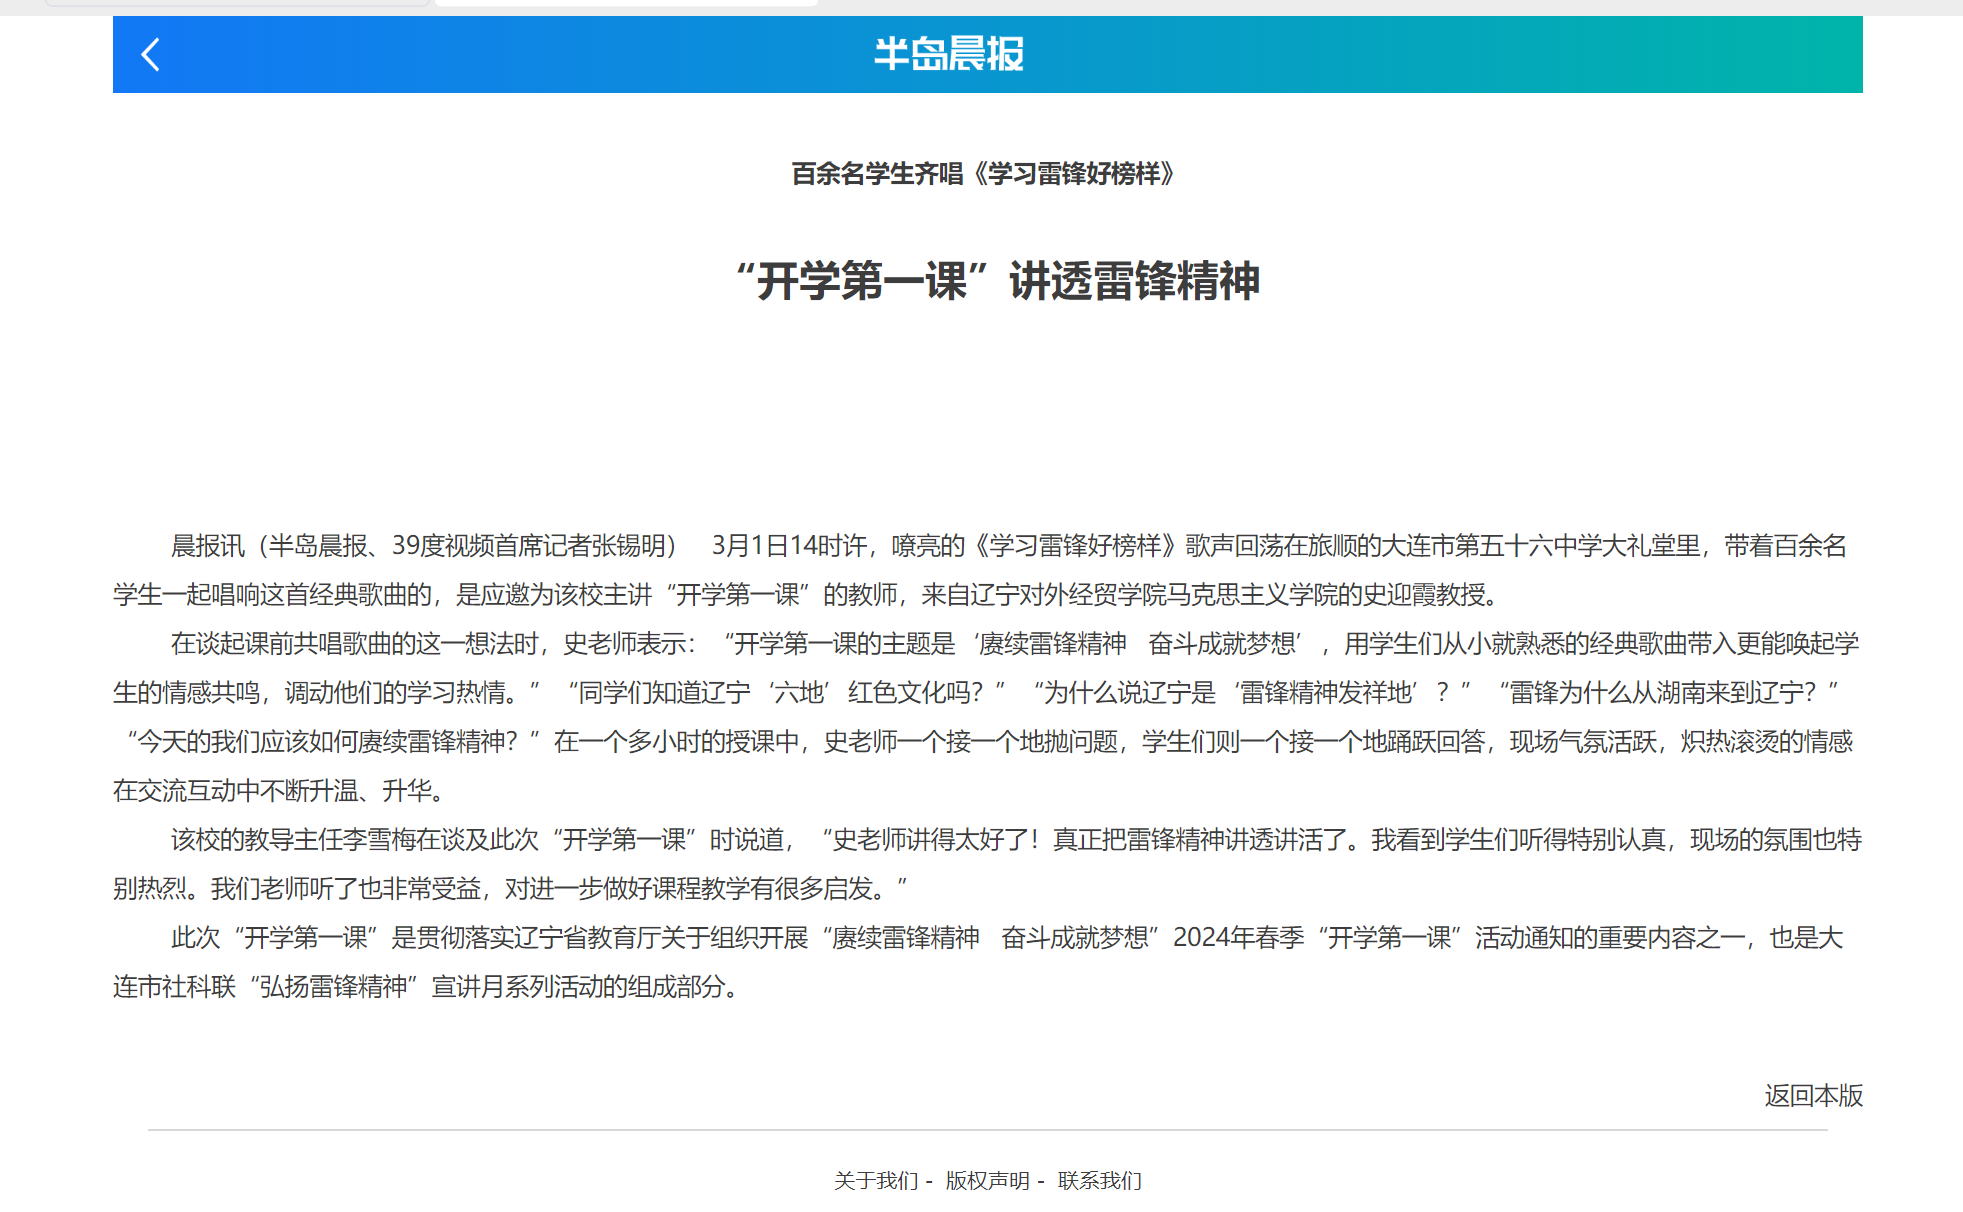Click the subtitle 百余名学生齐唱《学习雷锋好榜样》
The height and width of the screenshot is (1212, 1963).
[x=985, y=174]
